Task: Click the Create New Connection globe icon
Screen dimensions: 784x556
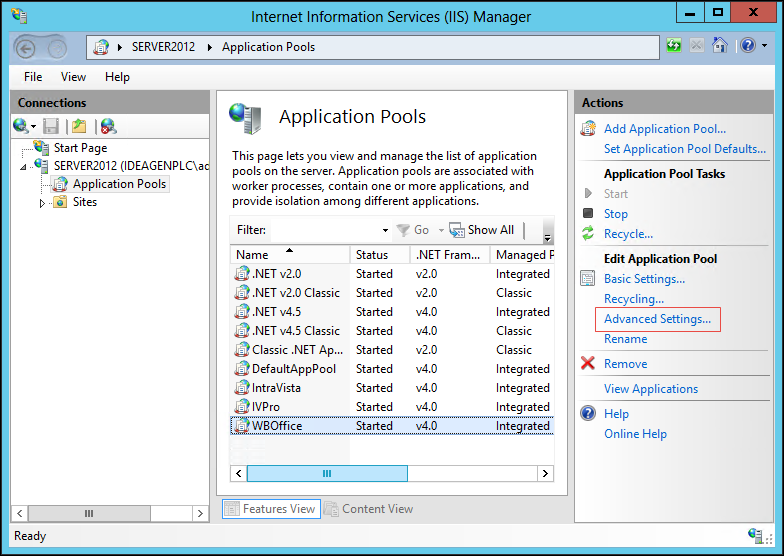Action: [x=20, y=126]
